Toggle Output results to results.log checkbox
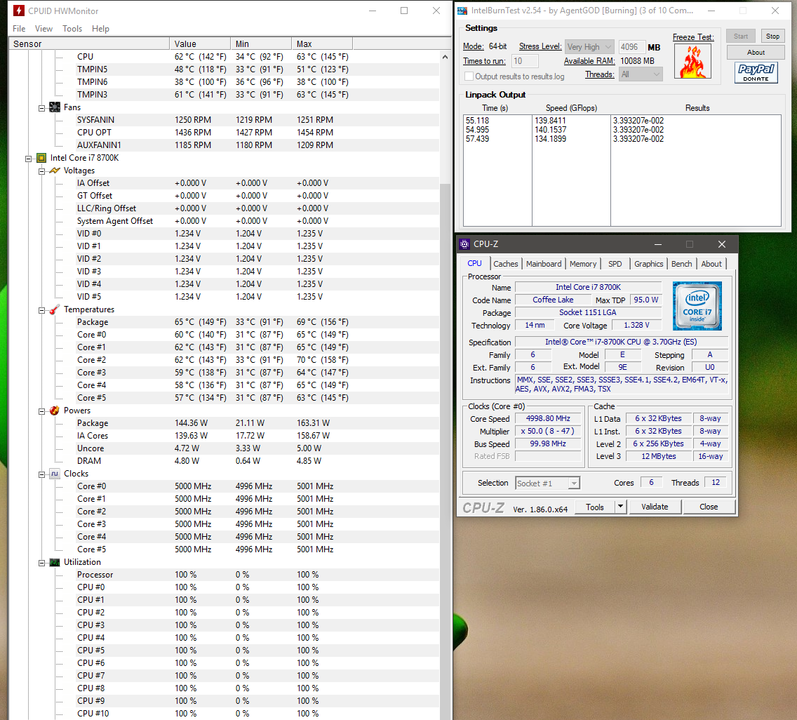This screenshot has height=720, width=797. [x=469, y=76]
